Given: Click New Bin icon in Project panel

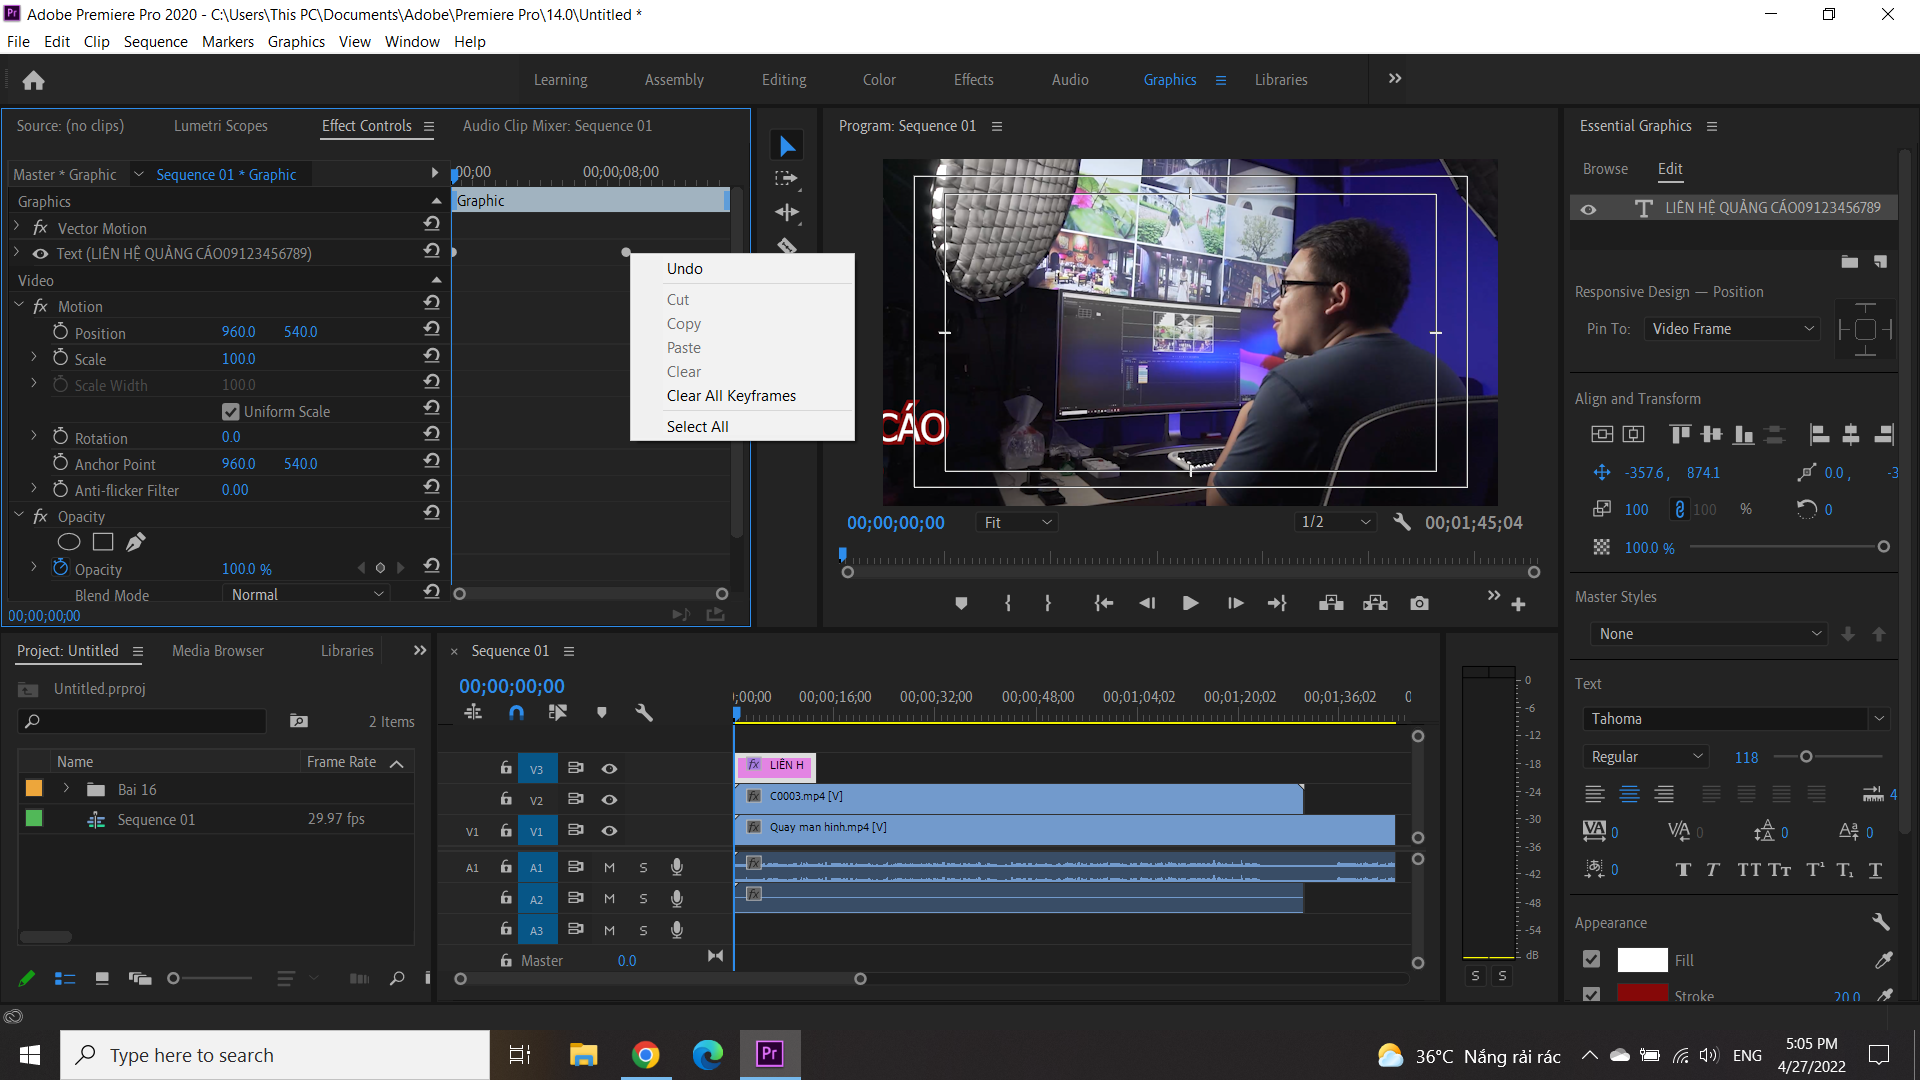Looking at the screenshot, I should pos(298,721).
